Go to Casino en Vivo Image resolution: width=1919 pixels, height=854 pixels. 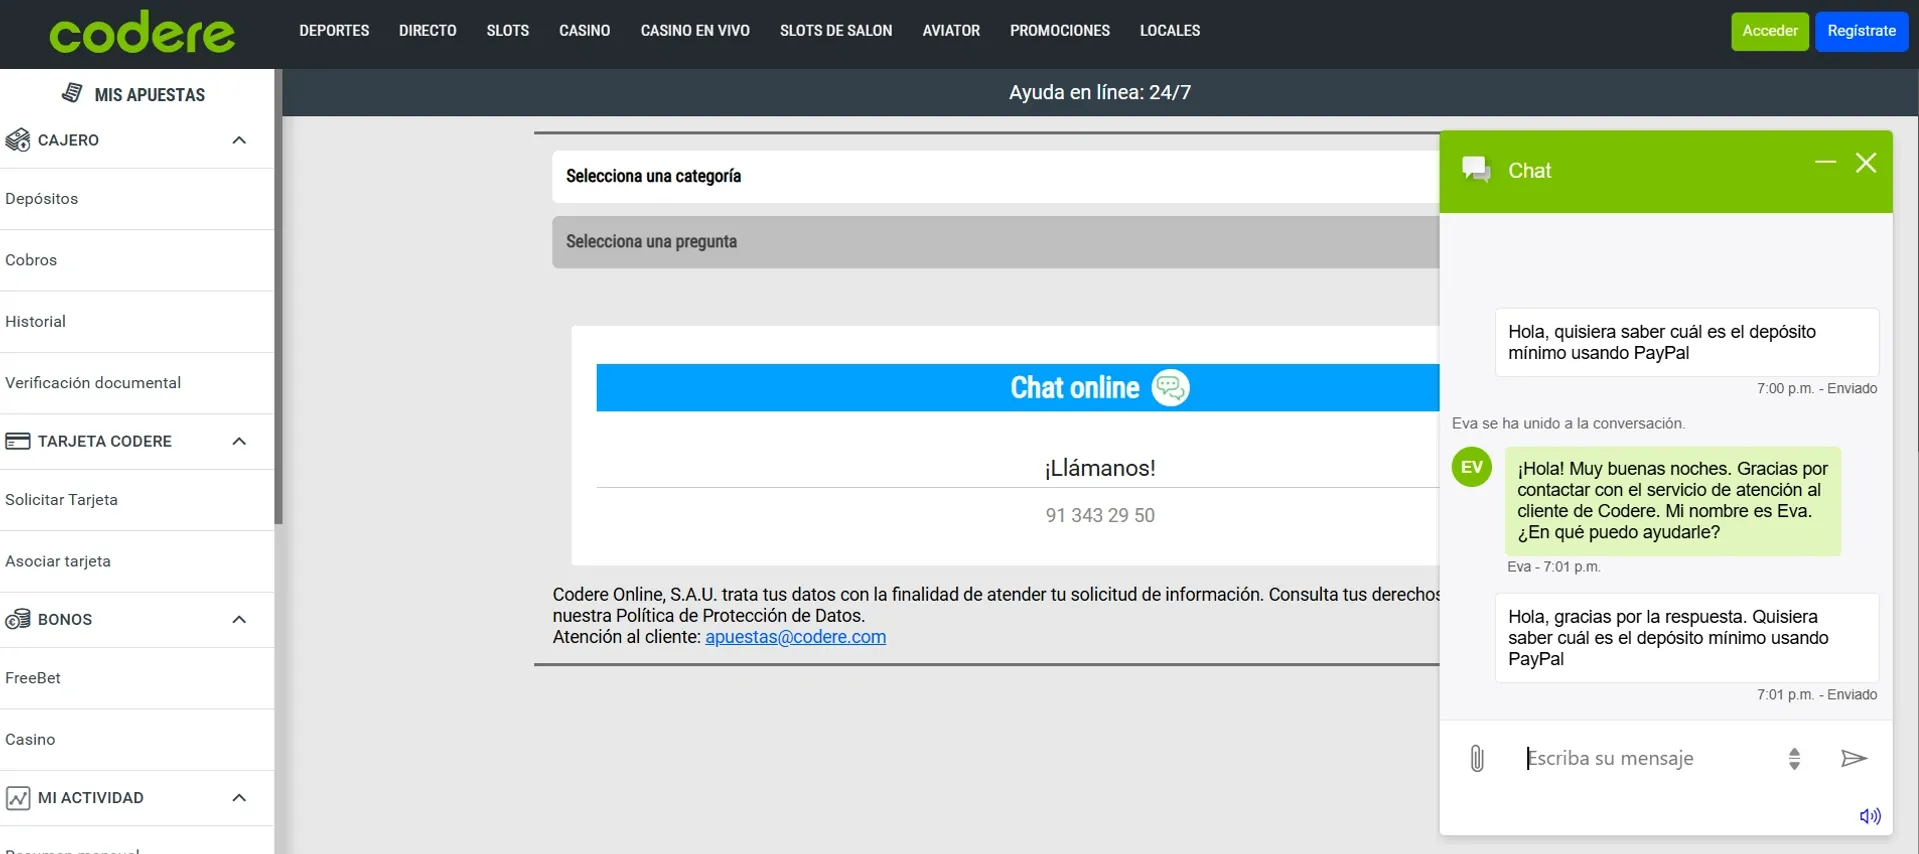coord(695,31)
